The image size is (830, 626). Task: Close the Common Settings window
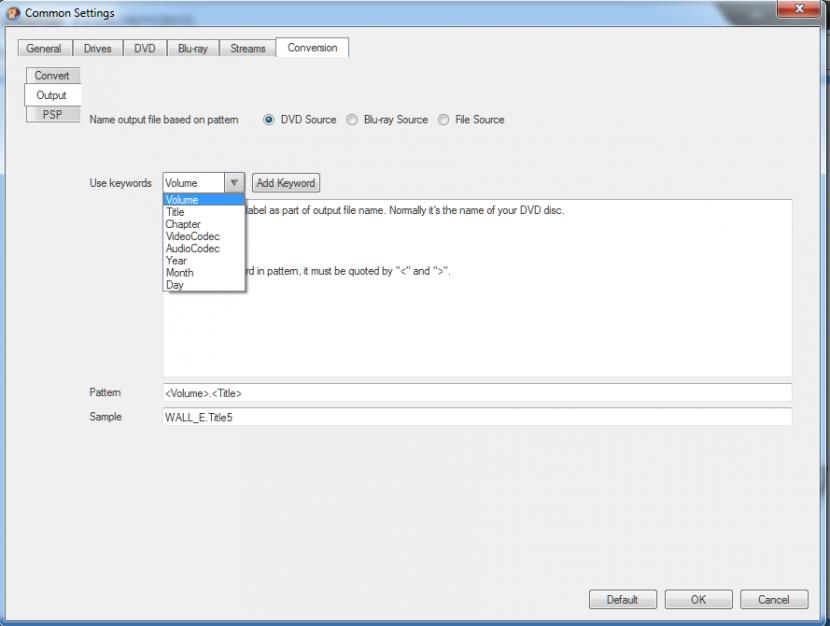799,9
